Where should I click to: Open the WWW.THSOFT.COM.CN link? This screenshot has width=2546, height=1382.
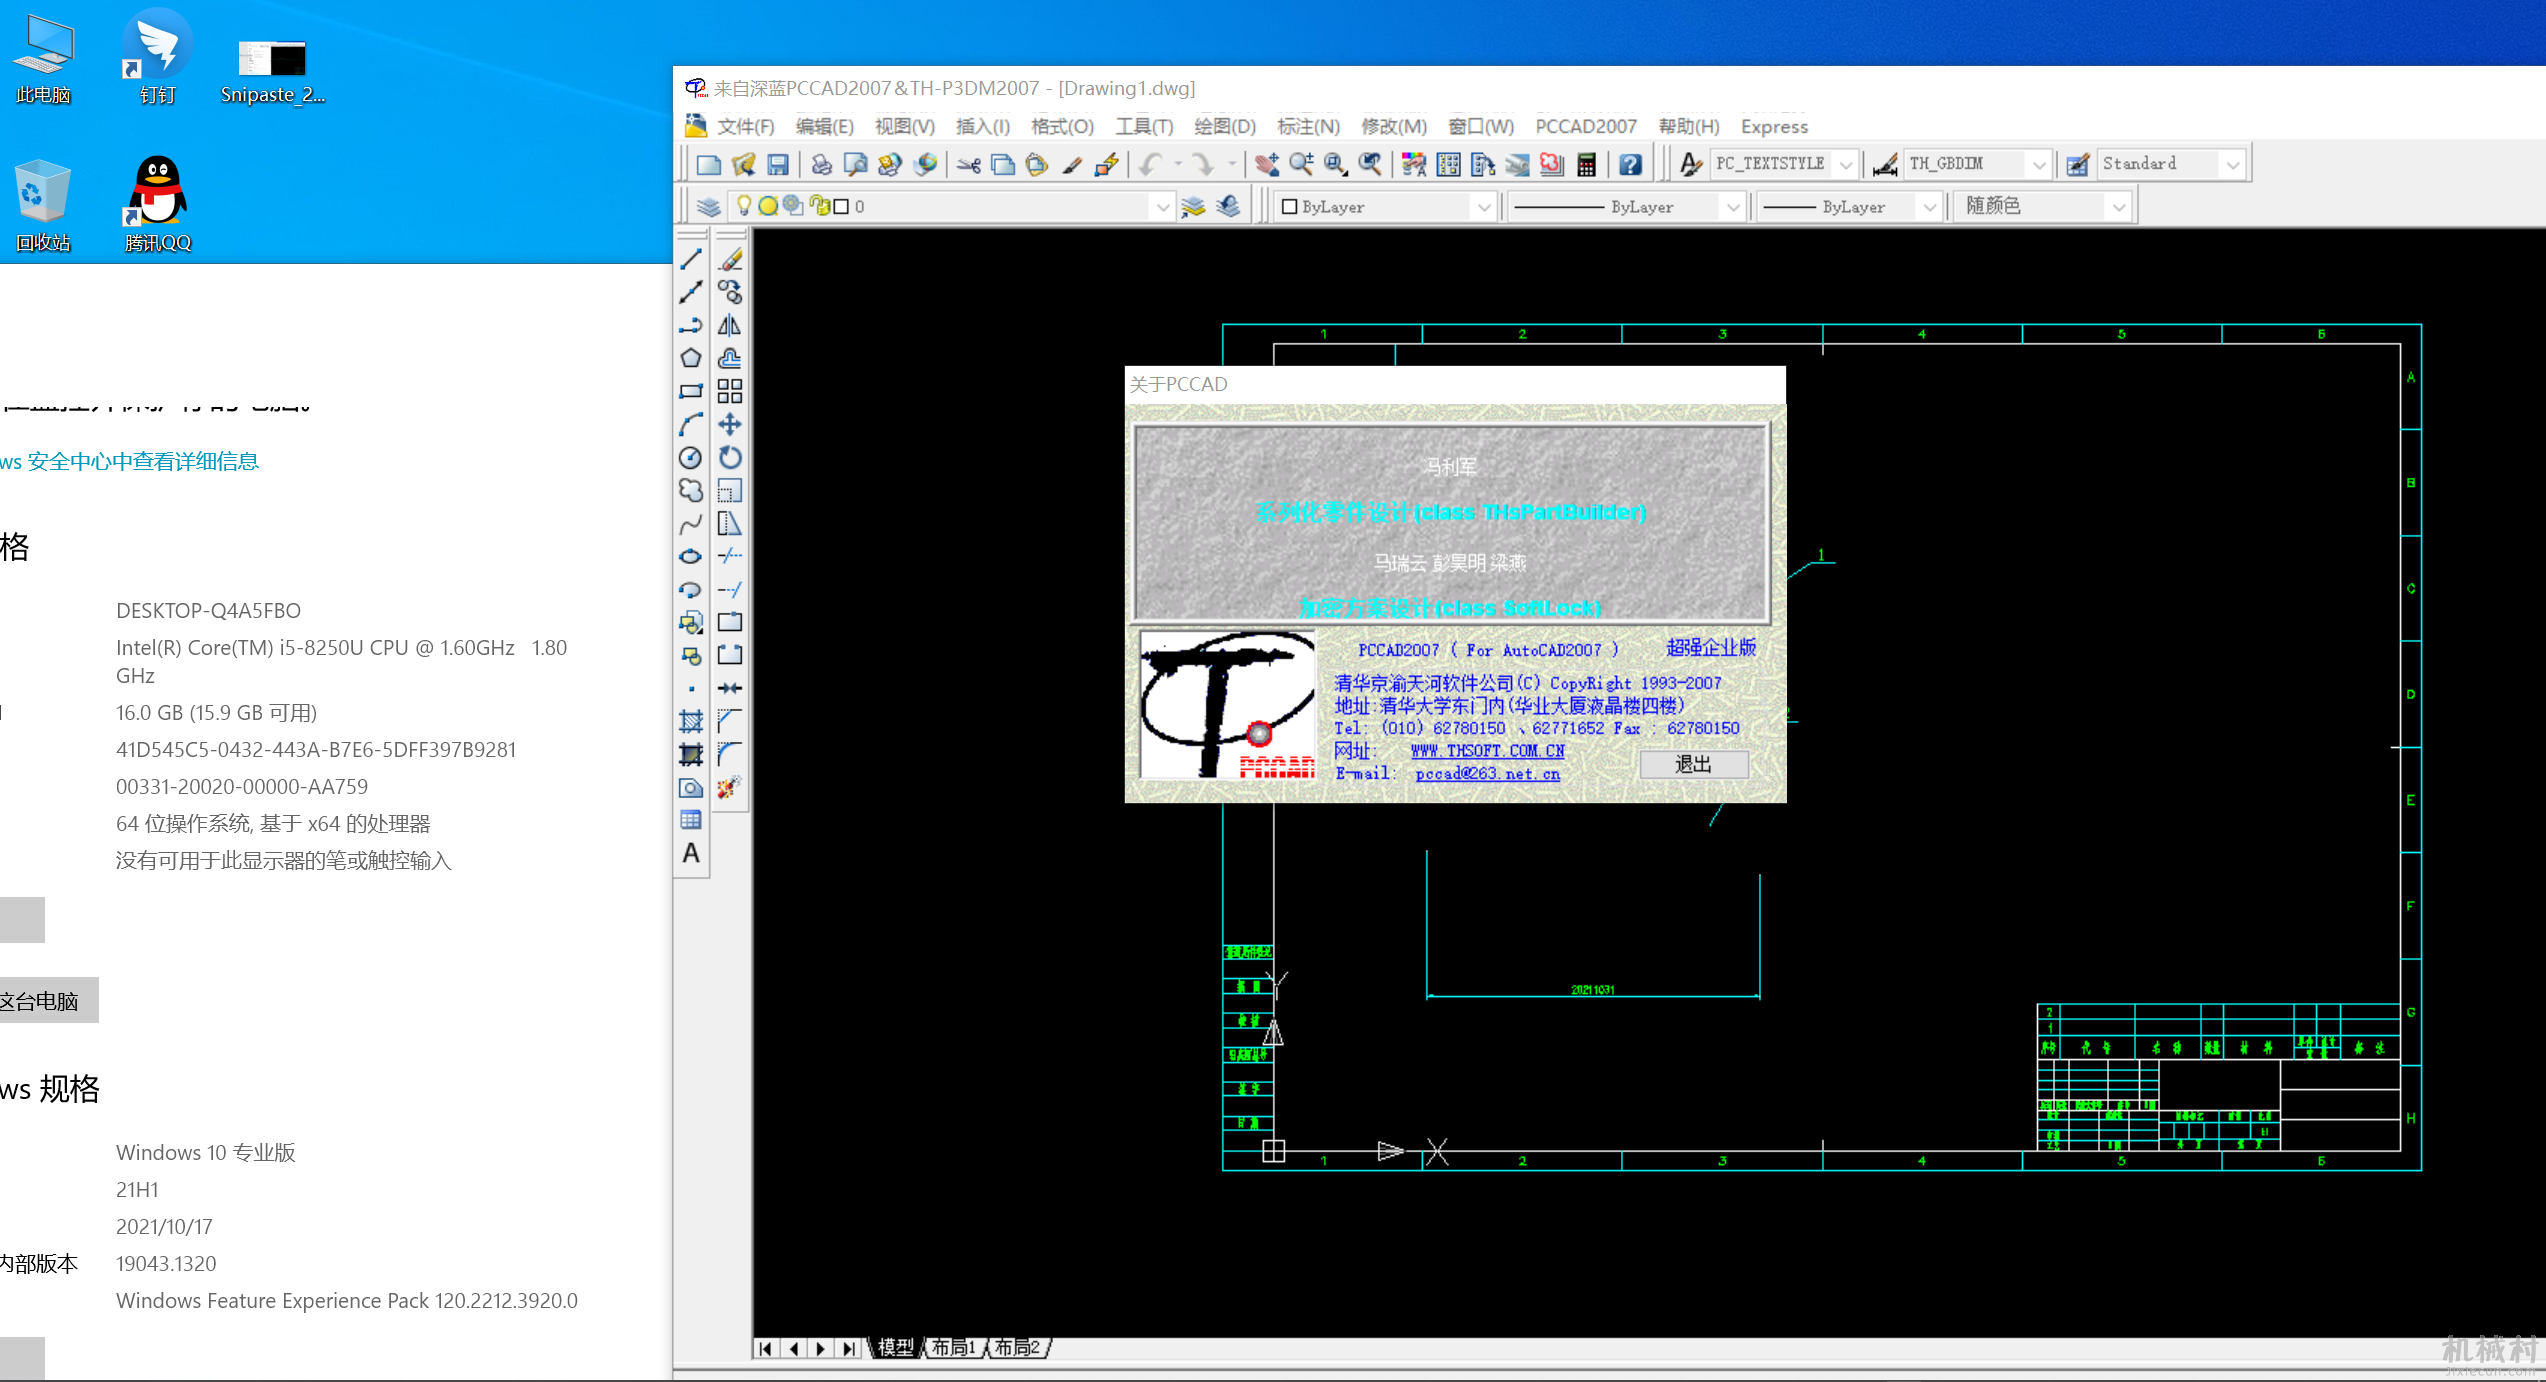[x=1487, y=751]
